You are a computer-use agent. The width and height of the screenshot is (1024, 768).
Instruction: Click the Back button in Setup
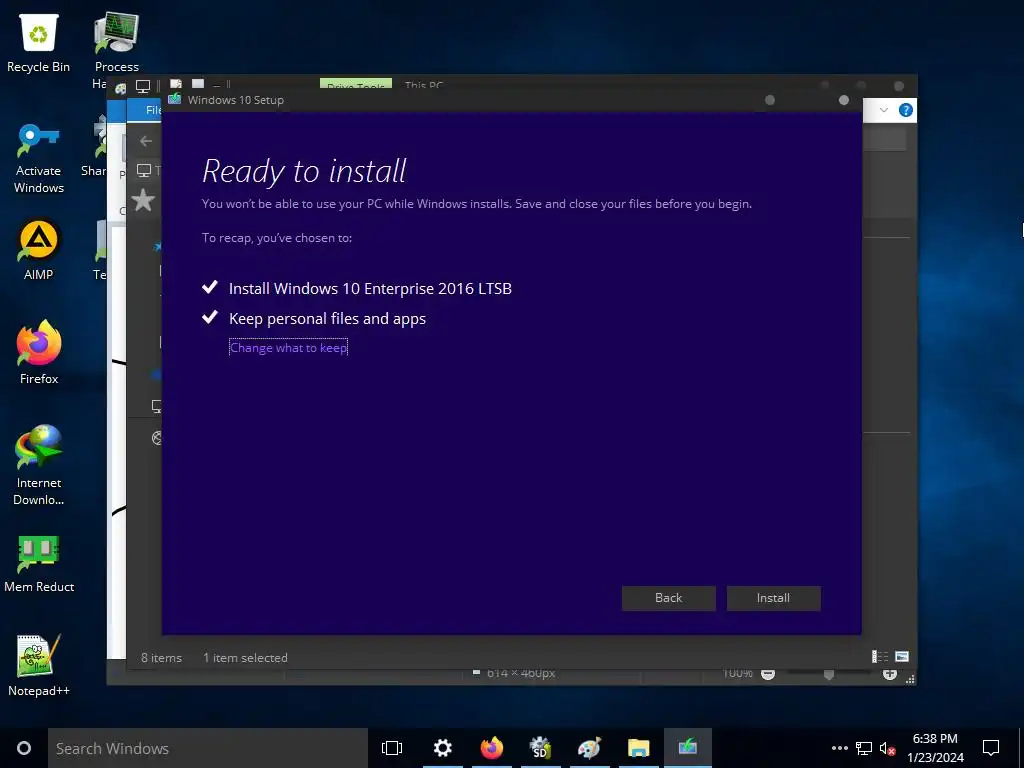[668, 598]
